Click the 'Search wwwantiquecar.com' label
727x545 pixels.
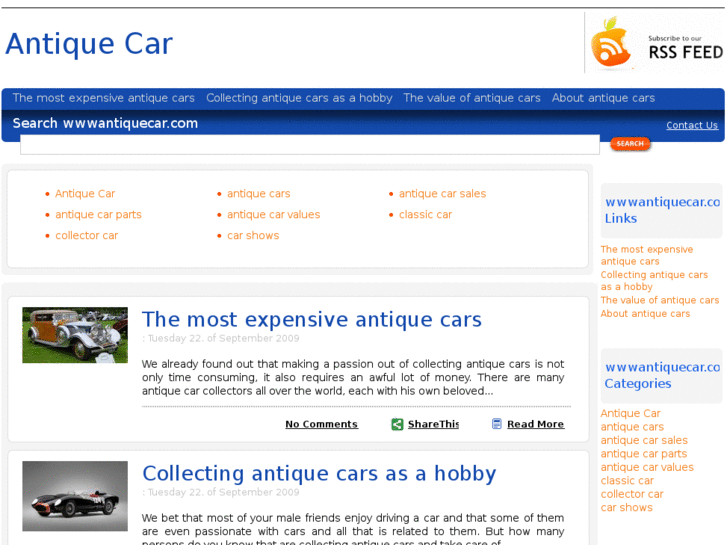click(105, 123)
